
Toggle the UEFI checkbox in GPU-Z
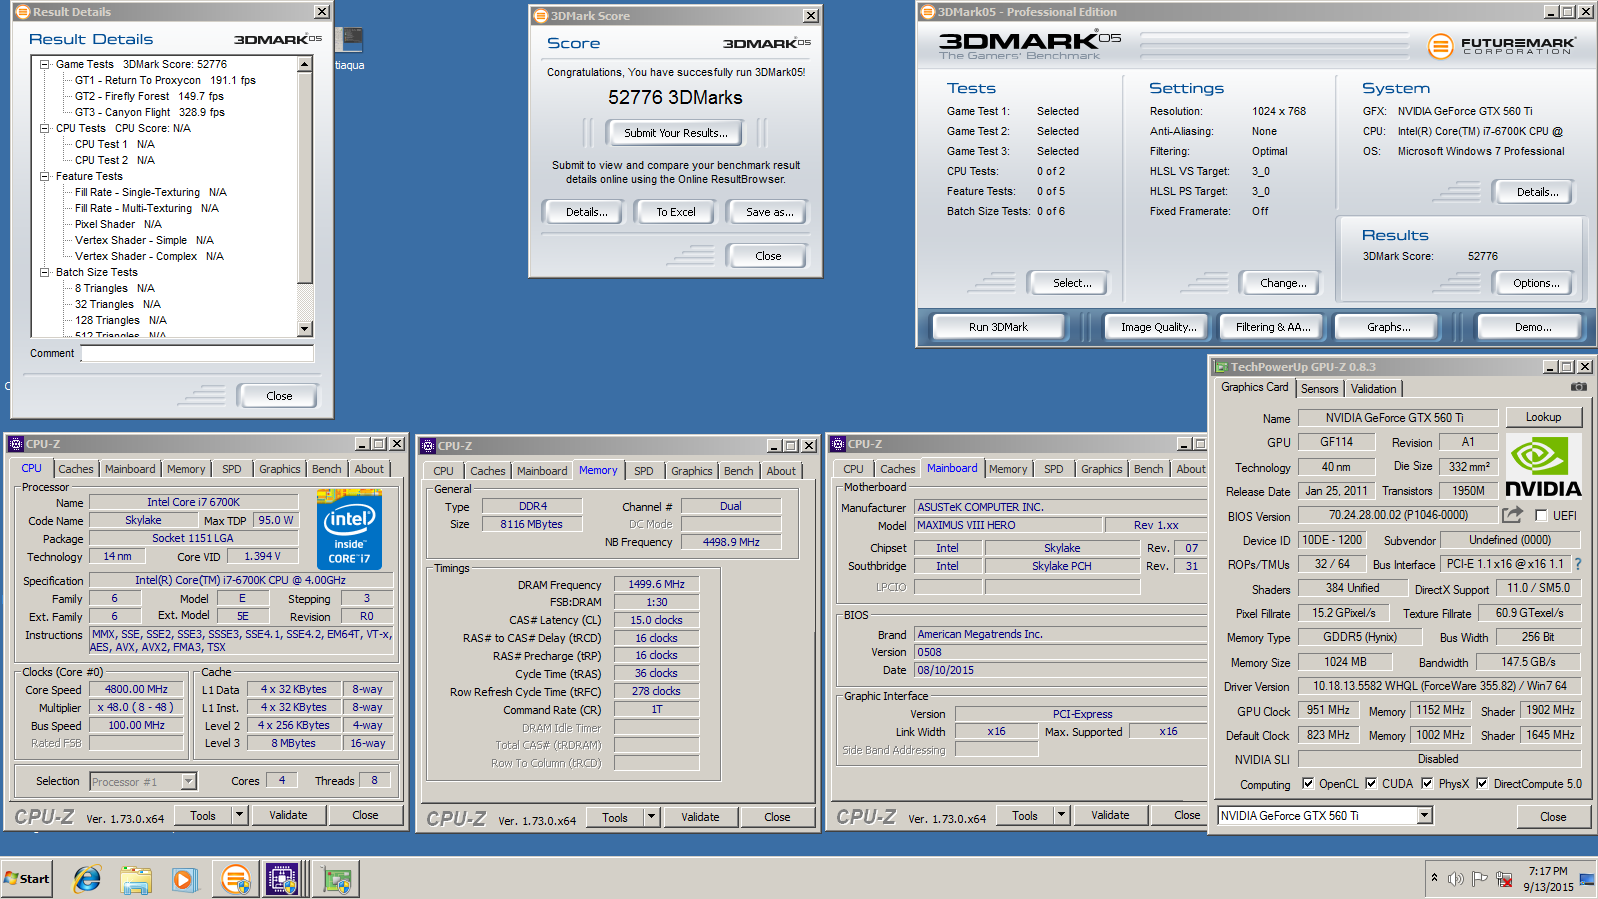[x=1541, y=516]
